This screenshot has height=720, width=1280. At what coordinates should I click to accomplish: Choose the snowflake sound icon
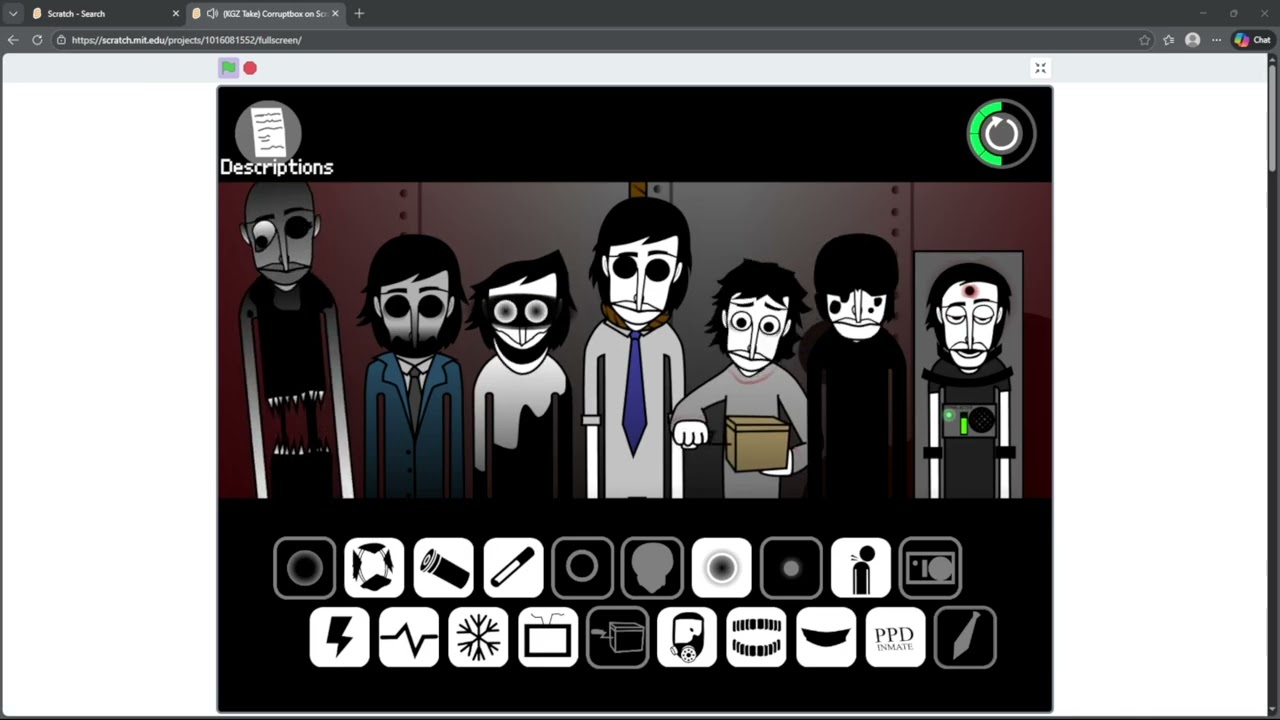[479, 637]
